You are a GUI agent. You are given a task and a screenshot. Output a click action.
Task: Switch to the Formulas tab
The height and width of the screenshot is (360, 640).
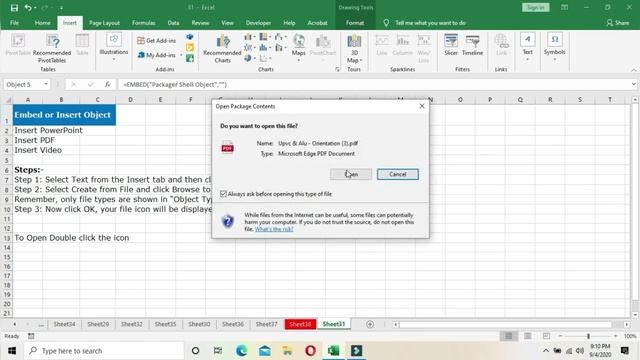tap(144, 23)
